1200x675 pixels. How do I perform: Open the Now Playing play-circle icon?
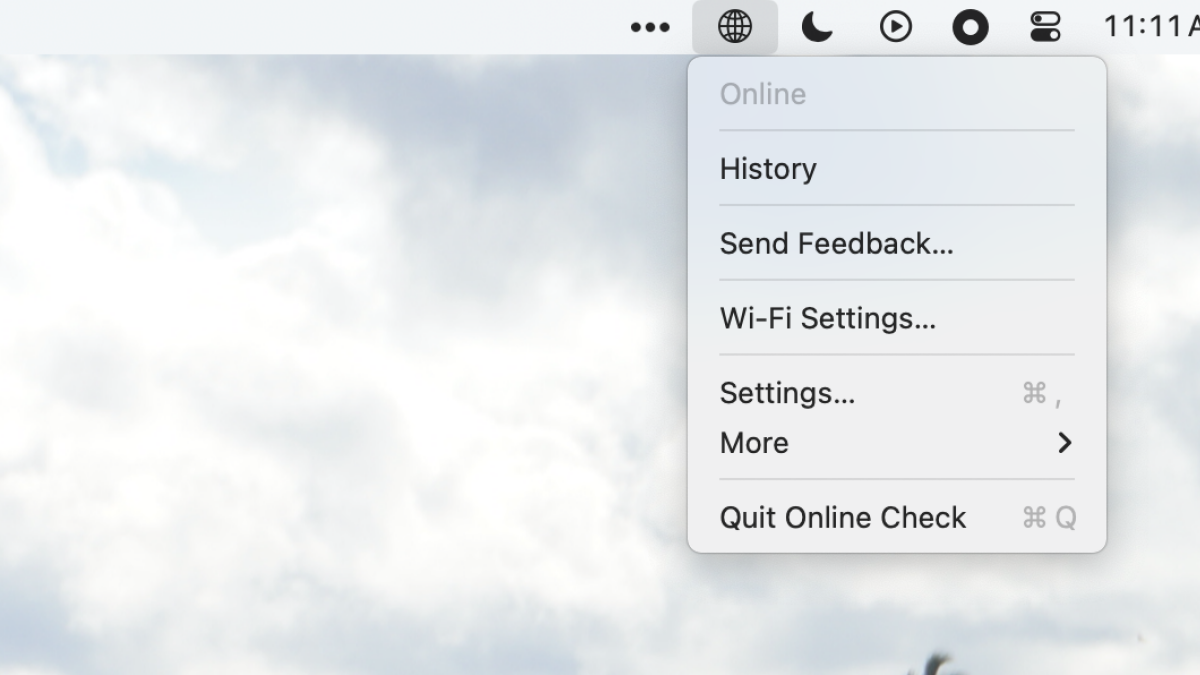896,27
